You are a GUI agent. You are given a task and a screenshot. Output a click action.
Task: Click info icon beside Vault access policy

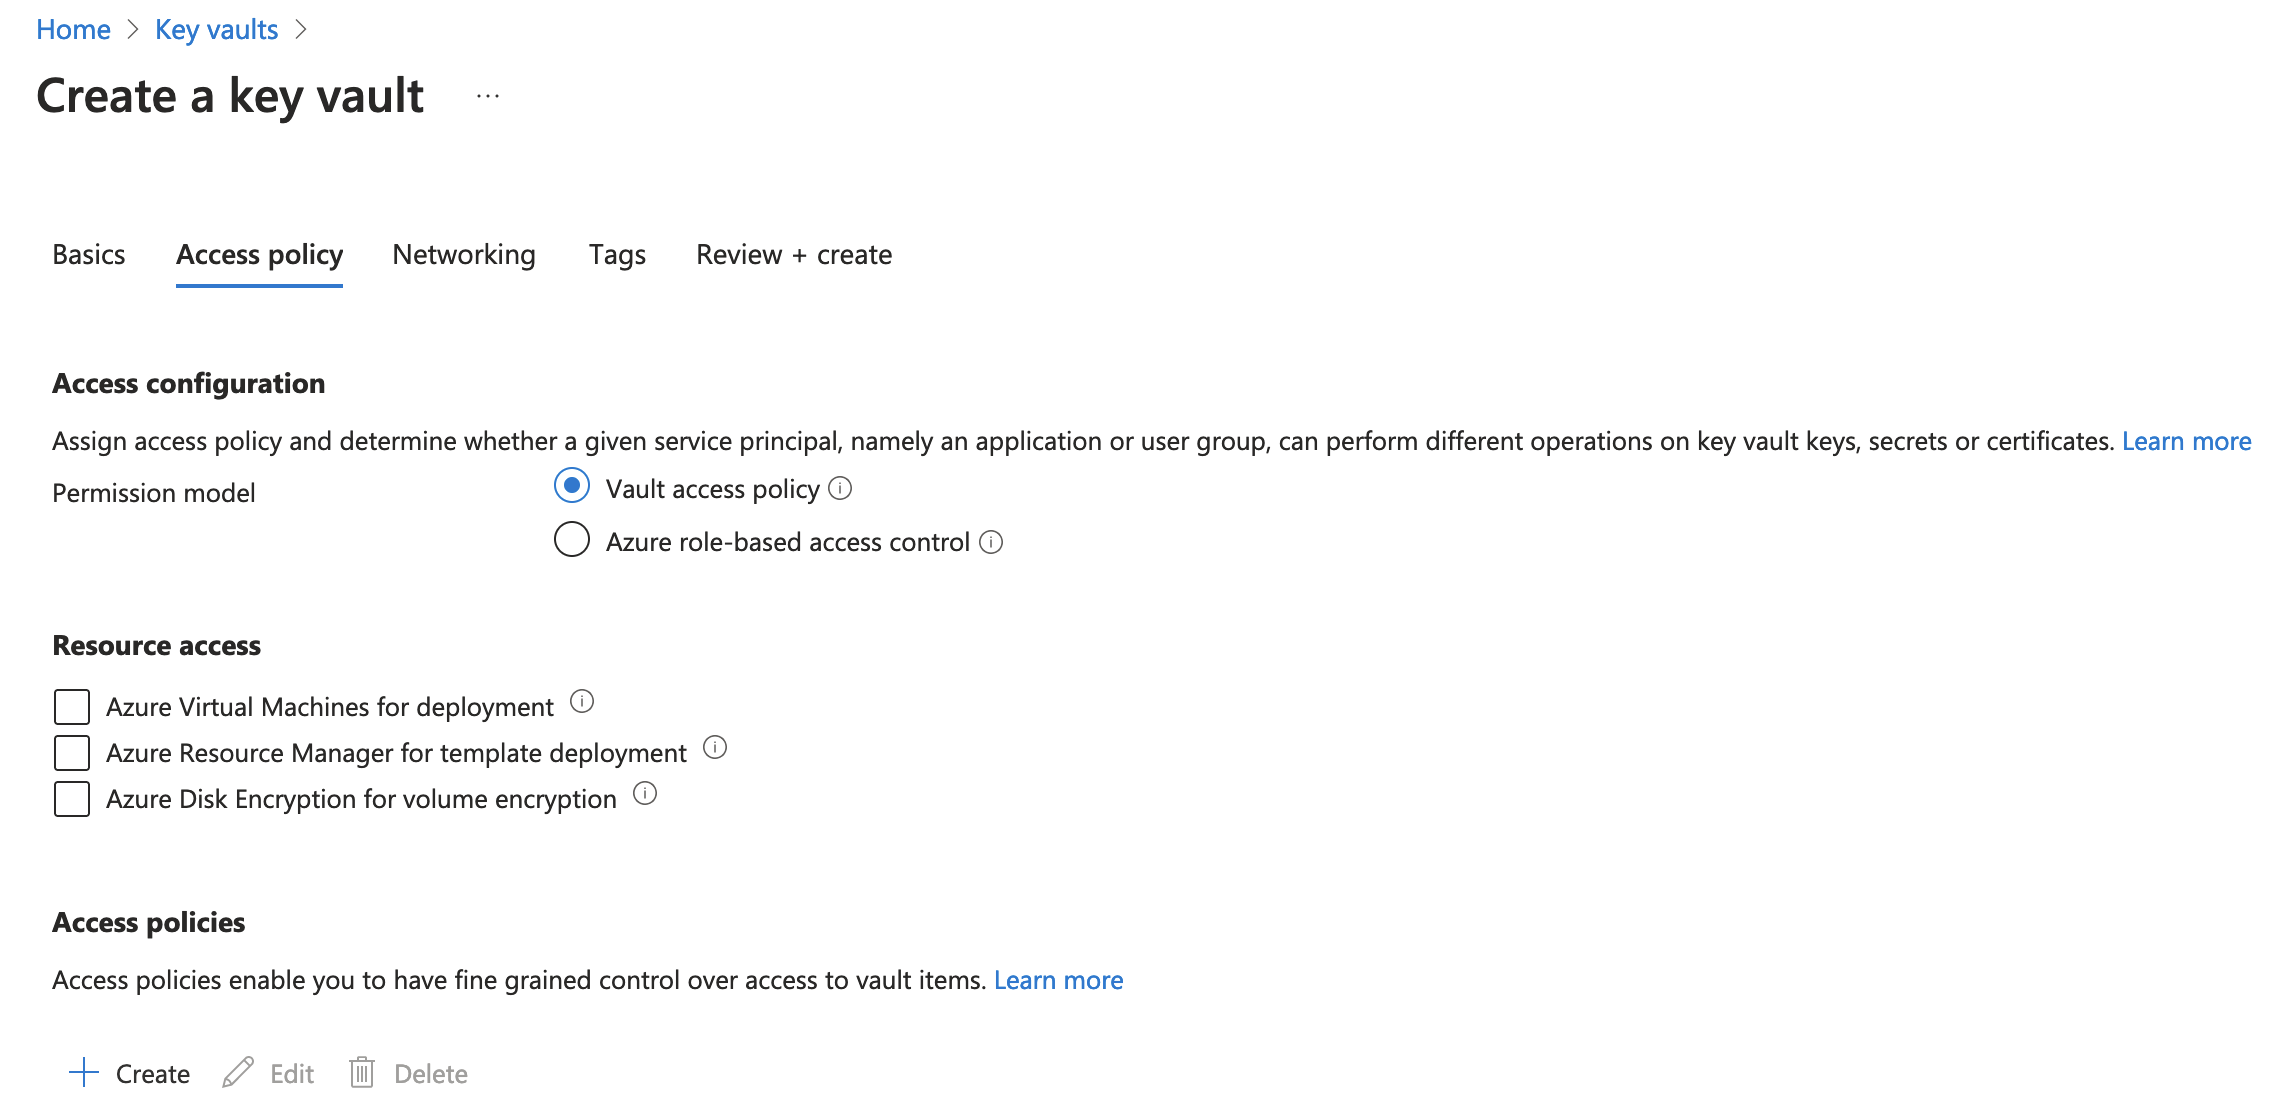[840, 489]
